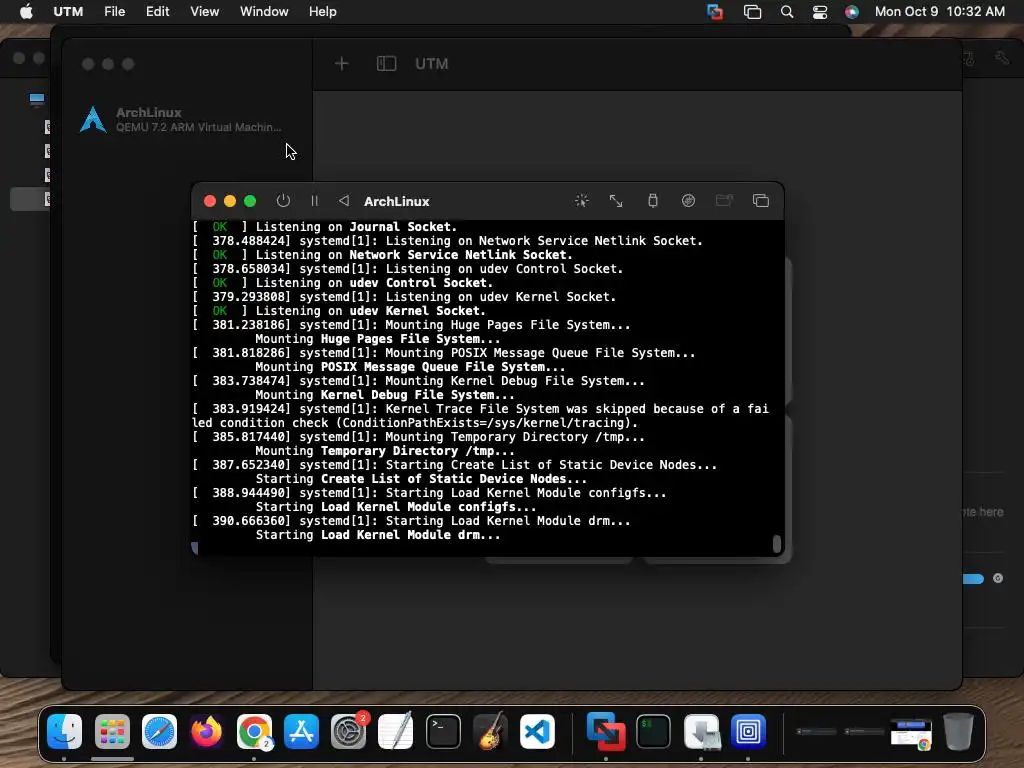
Task: Click the ArchLinux window title text
Action: 396,201
